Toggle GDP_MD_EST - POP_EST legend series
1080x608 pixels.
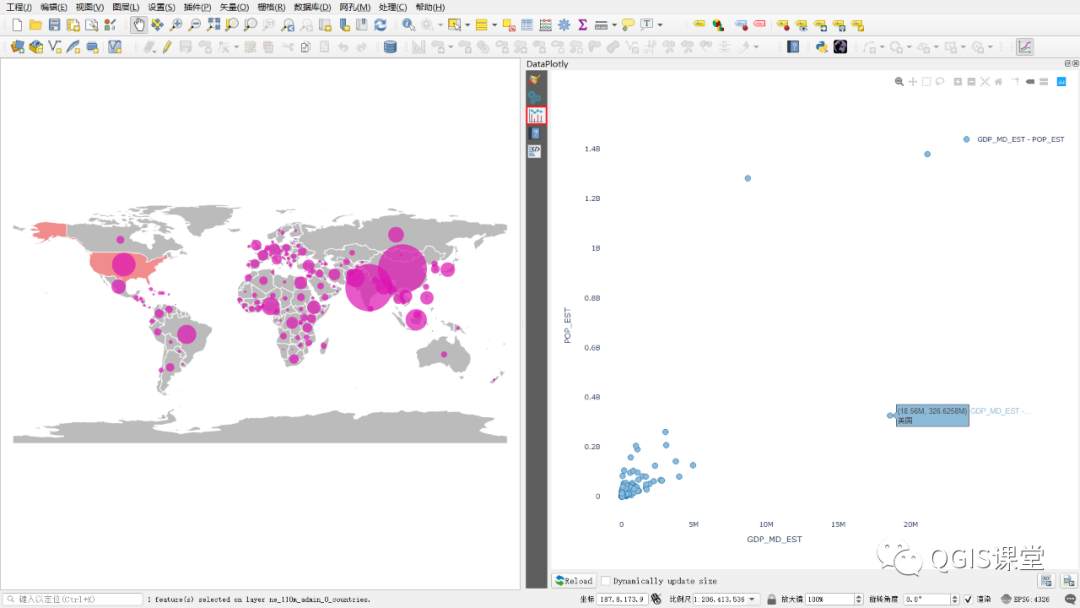tap(1015, 139)
